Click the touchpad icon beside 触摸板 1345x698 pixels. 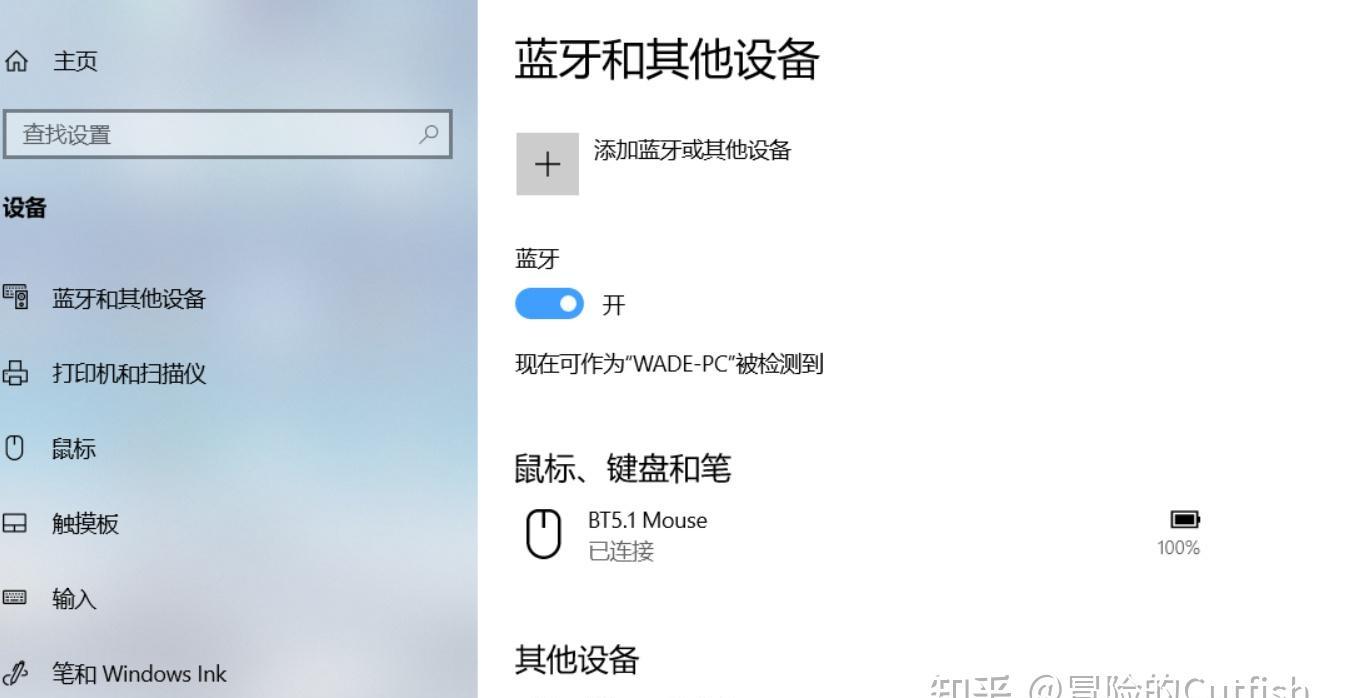coord(16,523)
